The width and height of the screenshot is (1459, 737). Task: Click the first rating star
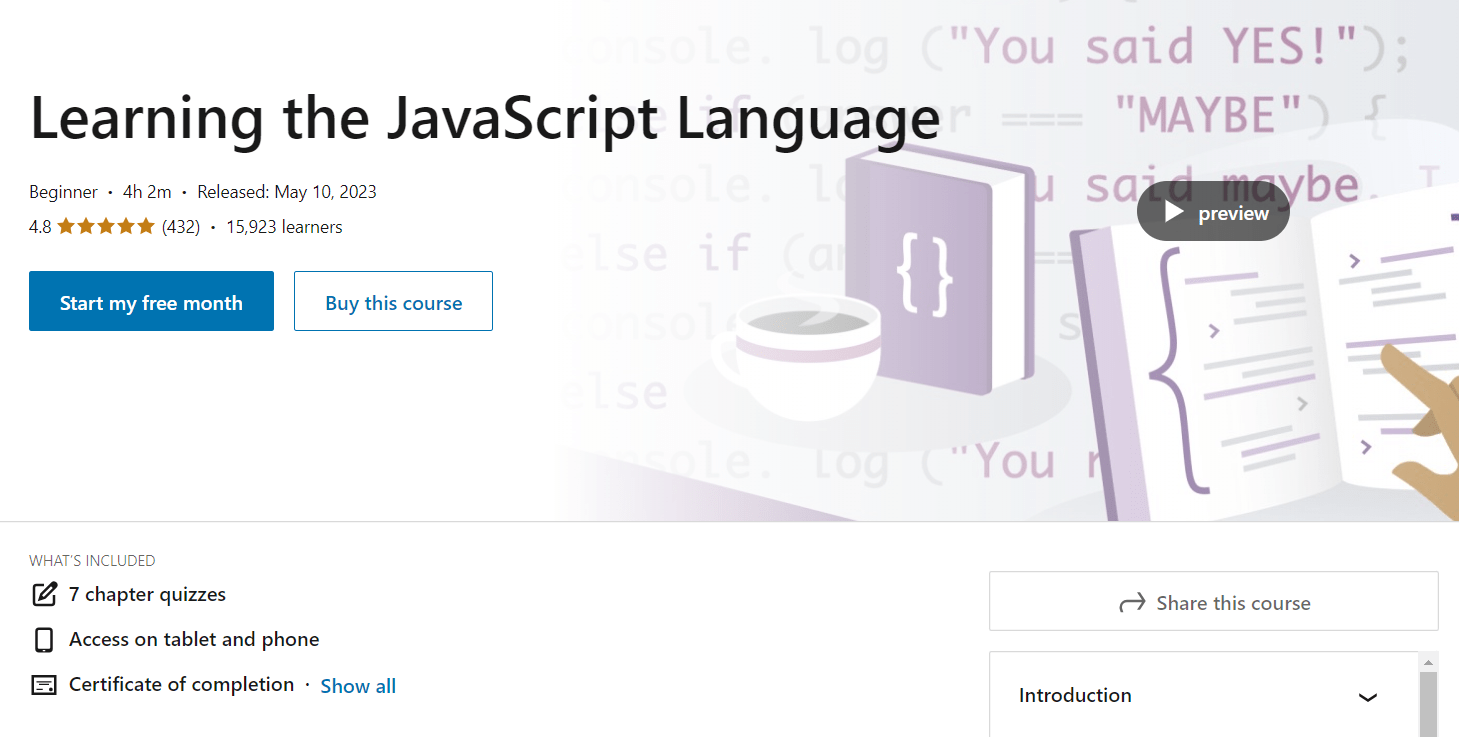click(68, 226)
